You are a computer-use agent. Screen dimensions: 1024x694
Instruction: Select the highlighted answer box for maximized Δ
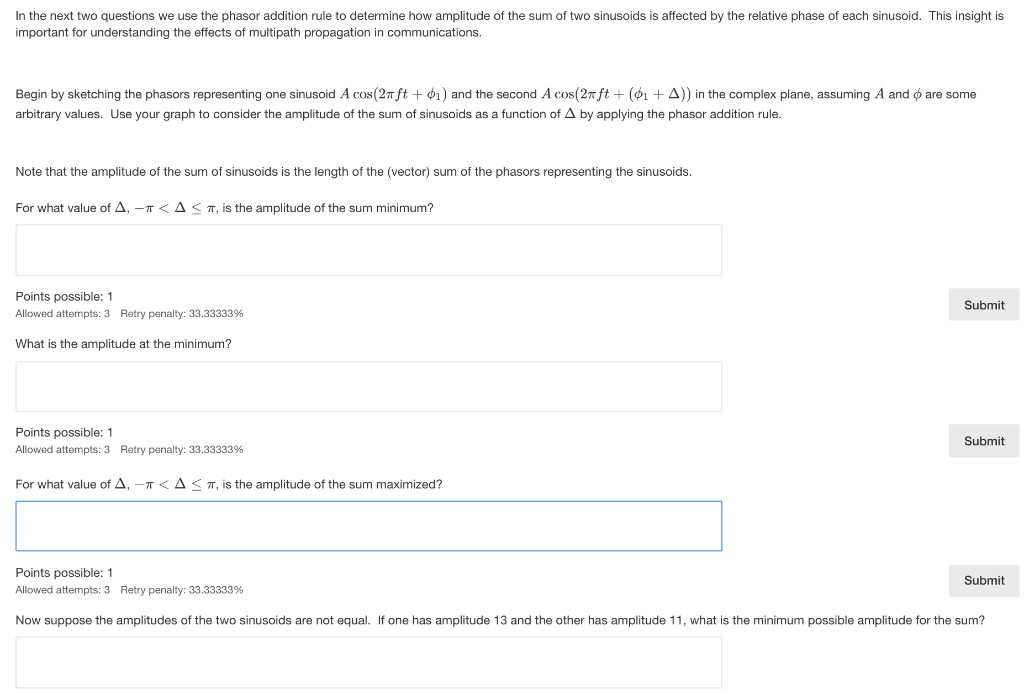click(368, 525)
